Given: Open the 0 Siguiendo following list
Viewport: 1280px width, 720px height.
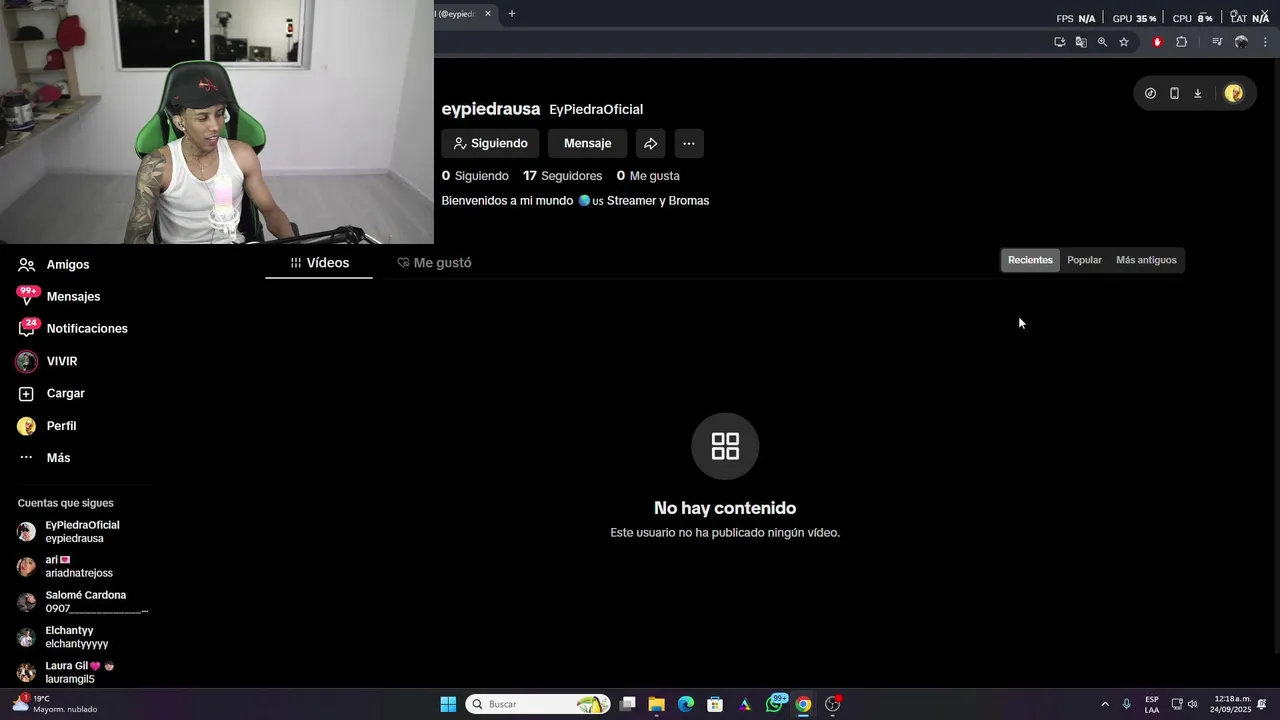Looking at the screenshot, I should [475, 176].
